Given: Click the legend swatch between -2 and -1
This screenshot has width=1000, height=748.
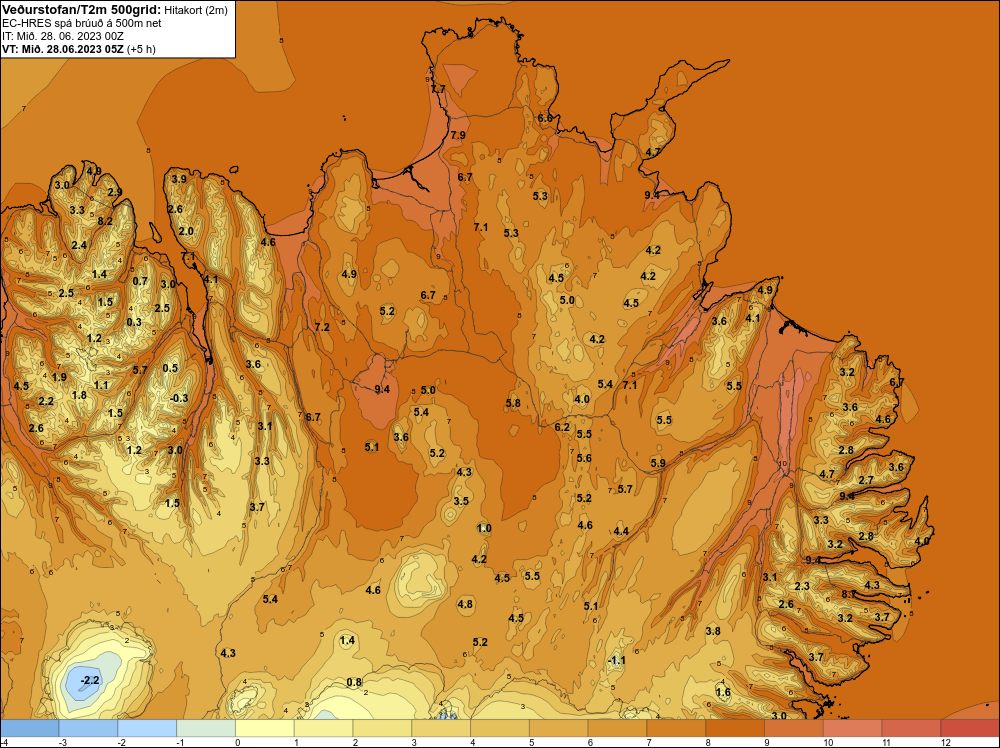Looking at the screenshot, I should (147, 728).
